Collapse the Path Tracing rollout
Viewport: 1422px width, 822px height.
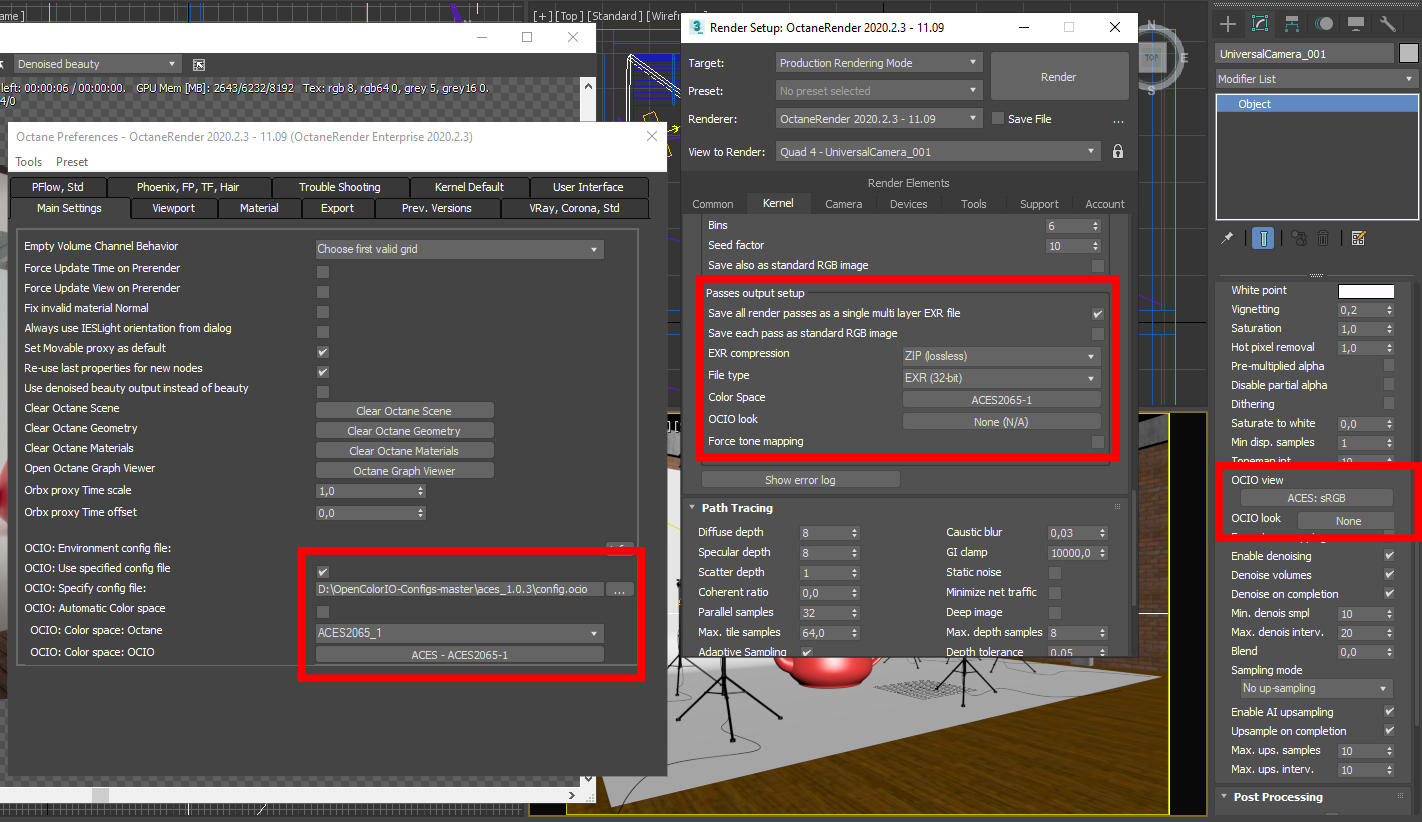tap(737, 508)
